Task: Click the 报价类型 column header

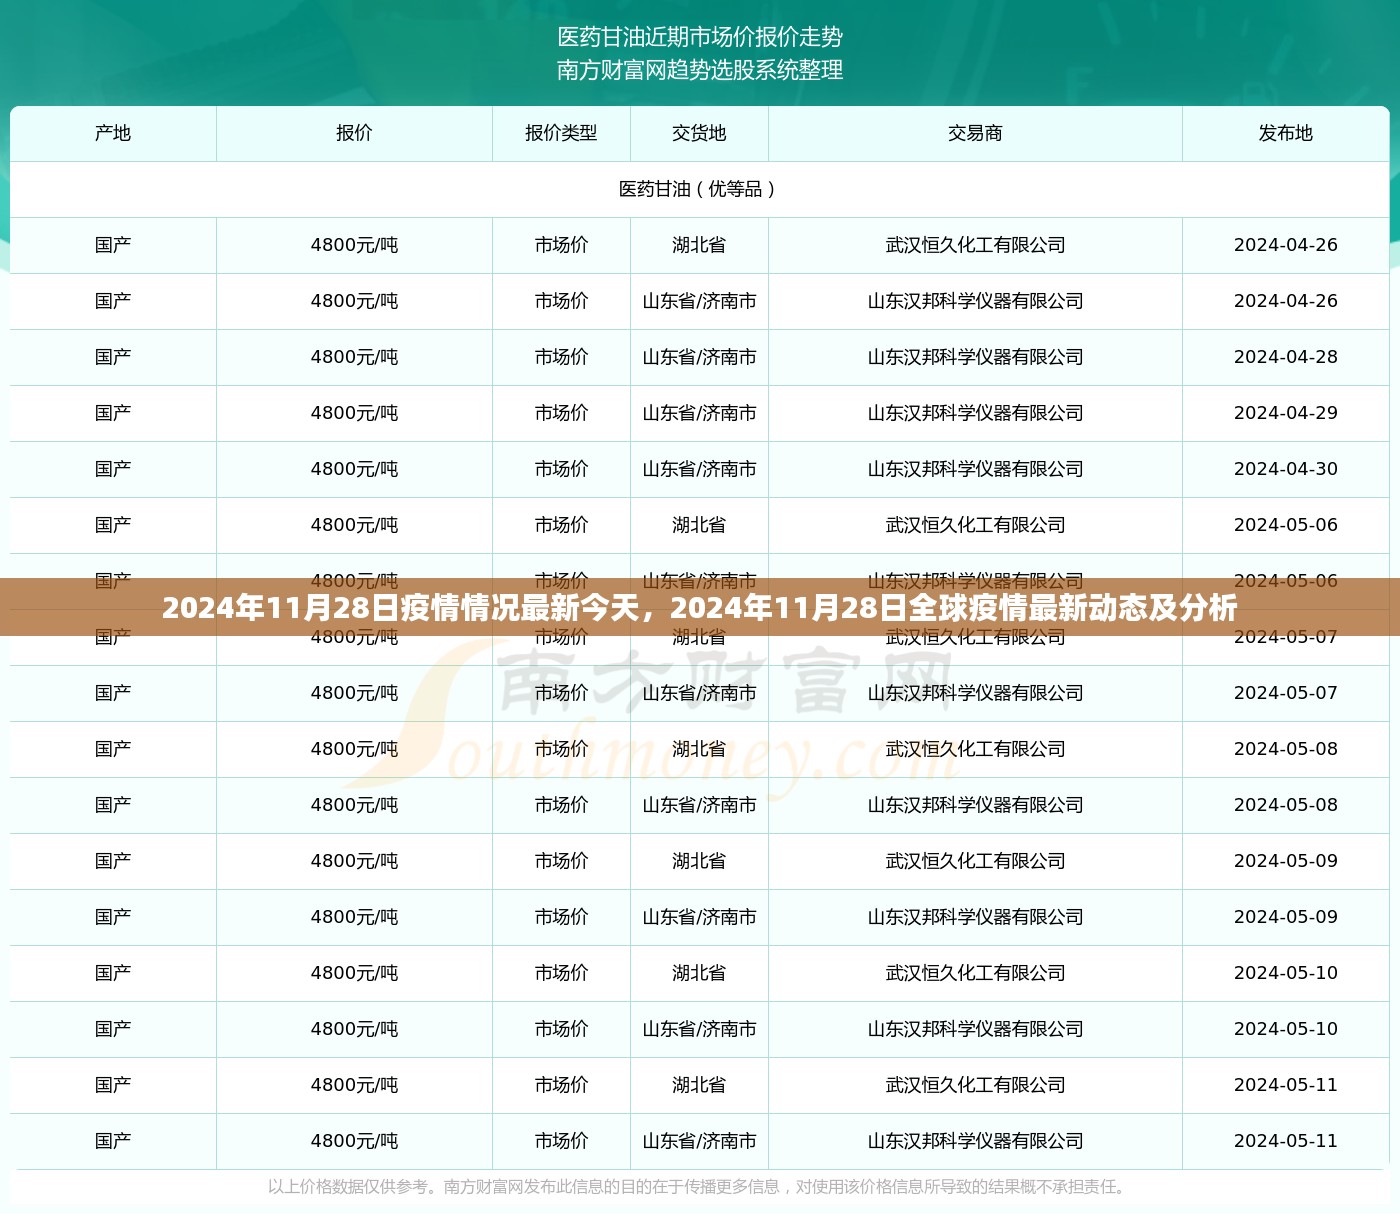Action: tap(561, 133)
